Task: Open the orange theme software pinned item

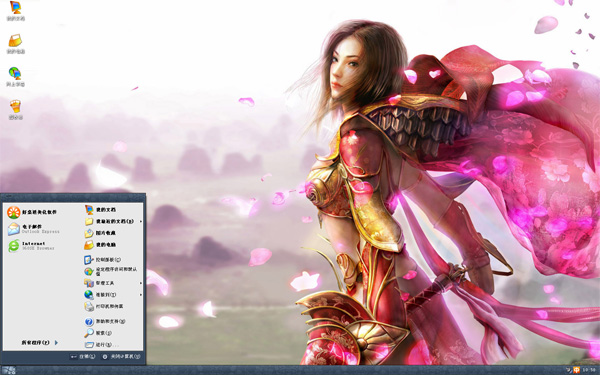Action: coord(32,212)
